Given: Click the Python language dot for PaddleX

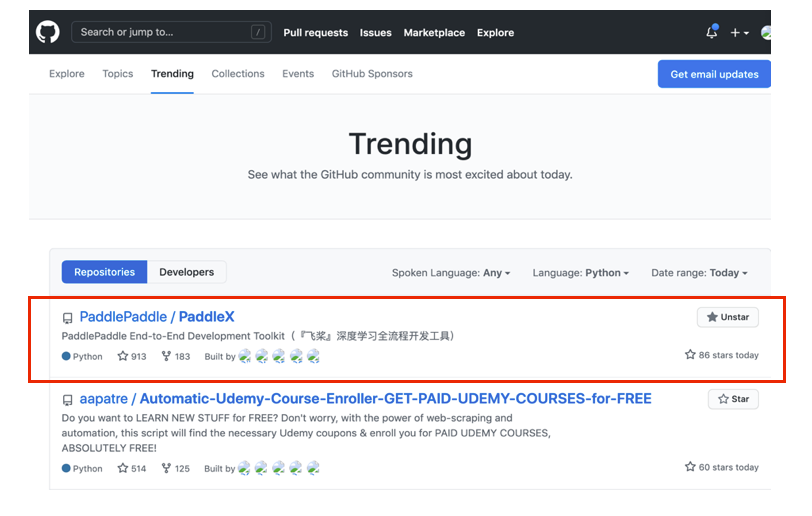Looking at the screenshot, I should (66, 356).
